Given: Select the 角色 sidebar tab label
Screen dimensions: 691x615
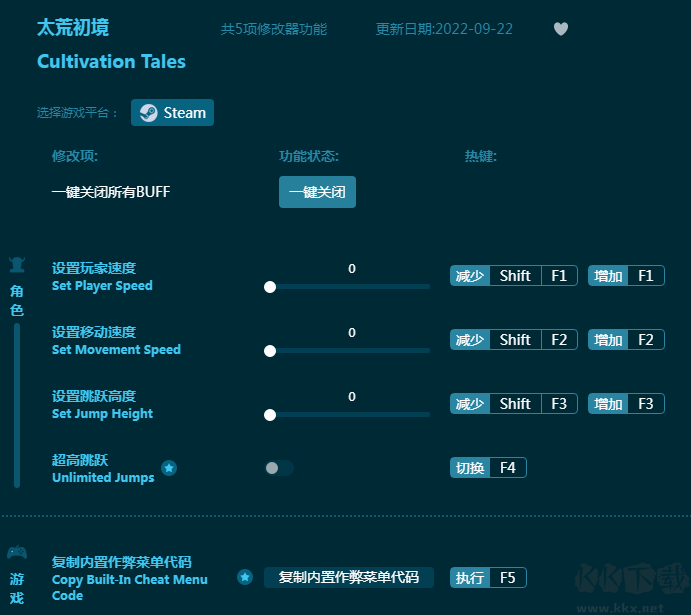Looking at the screenshot, I should pos(17,300).
